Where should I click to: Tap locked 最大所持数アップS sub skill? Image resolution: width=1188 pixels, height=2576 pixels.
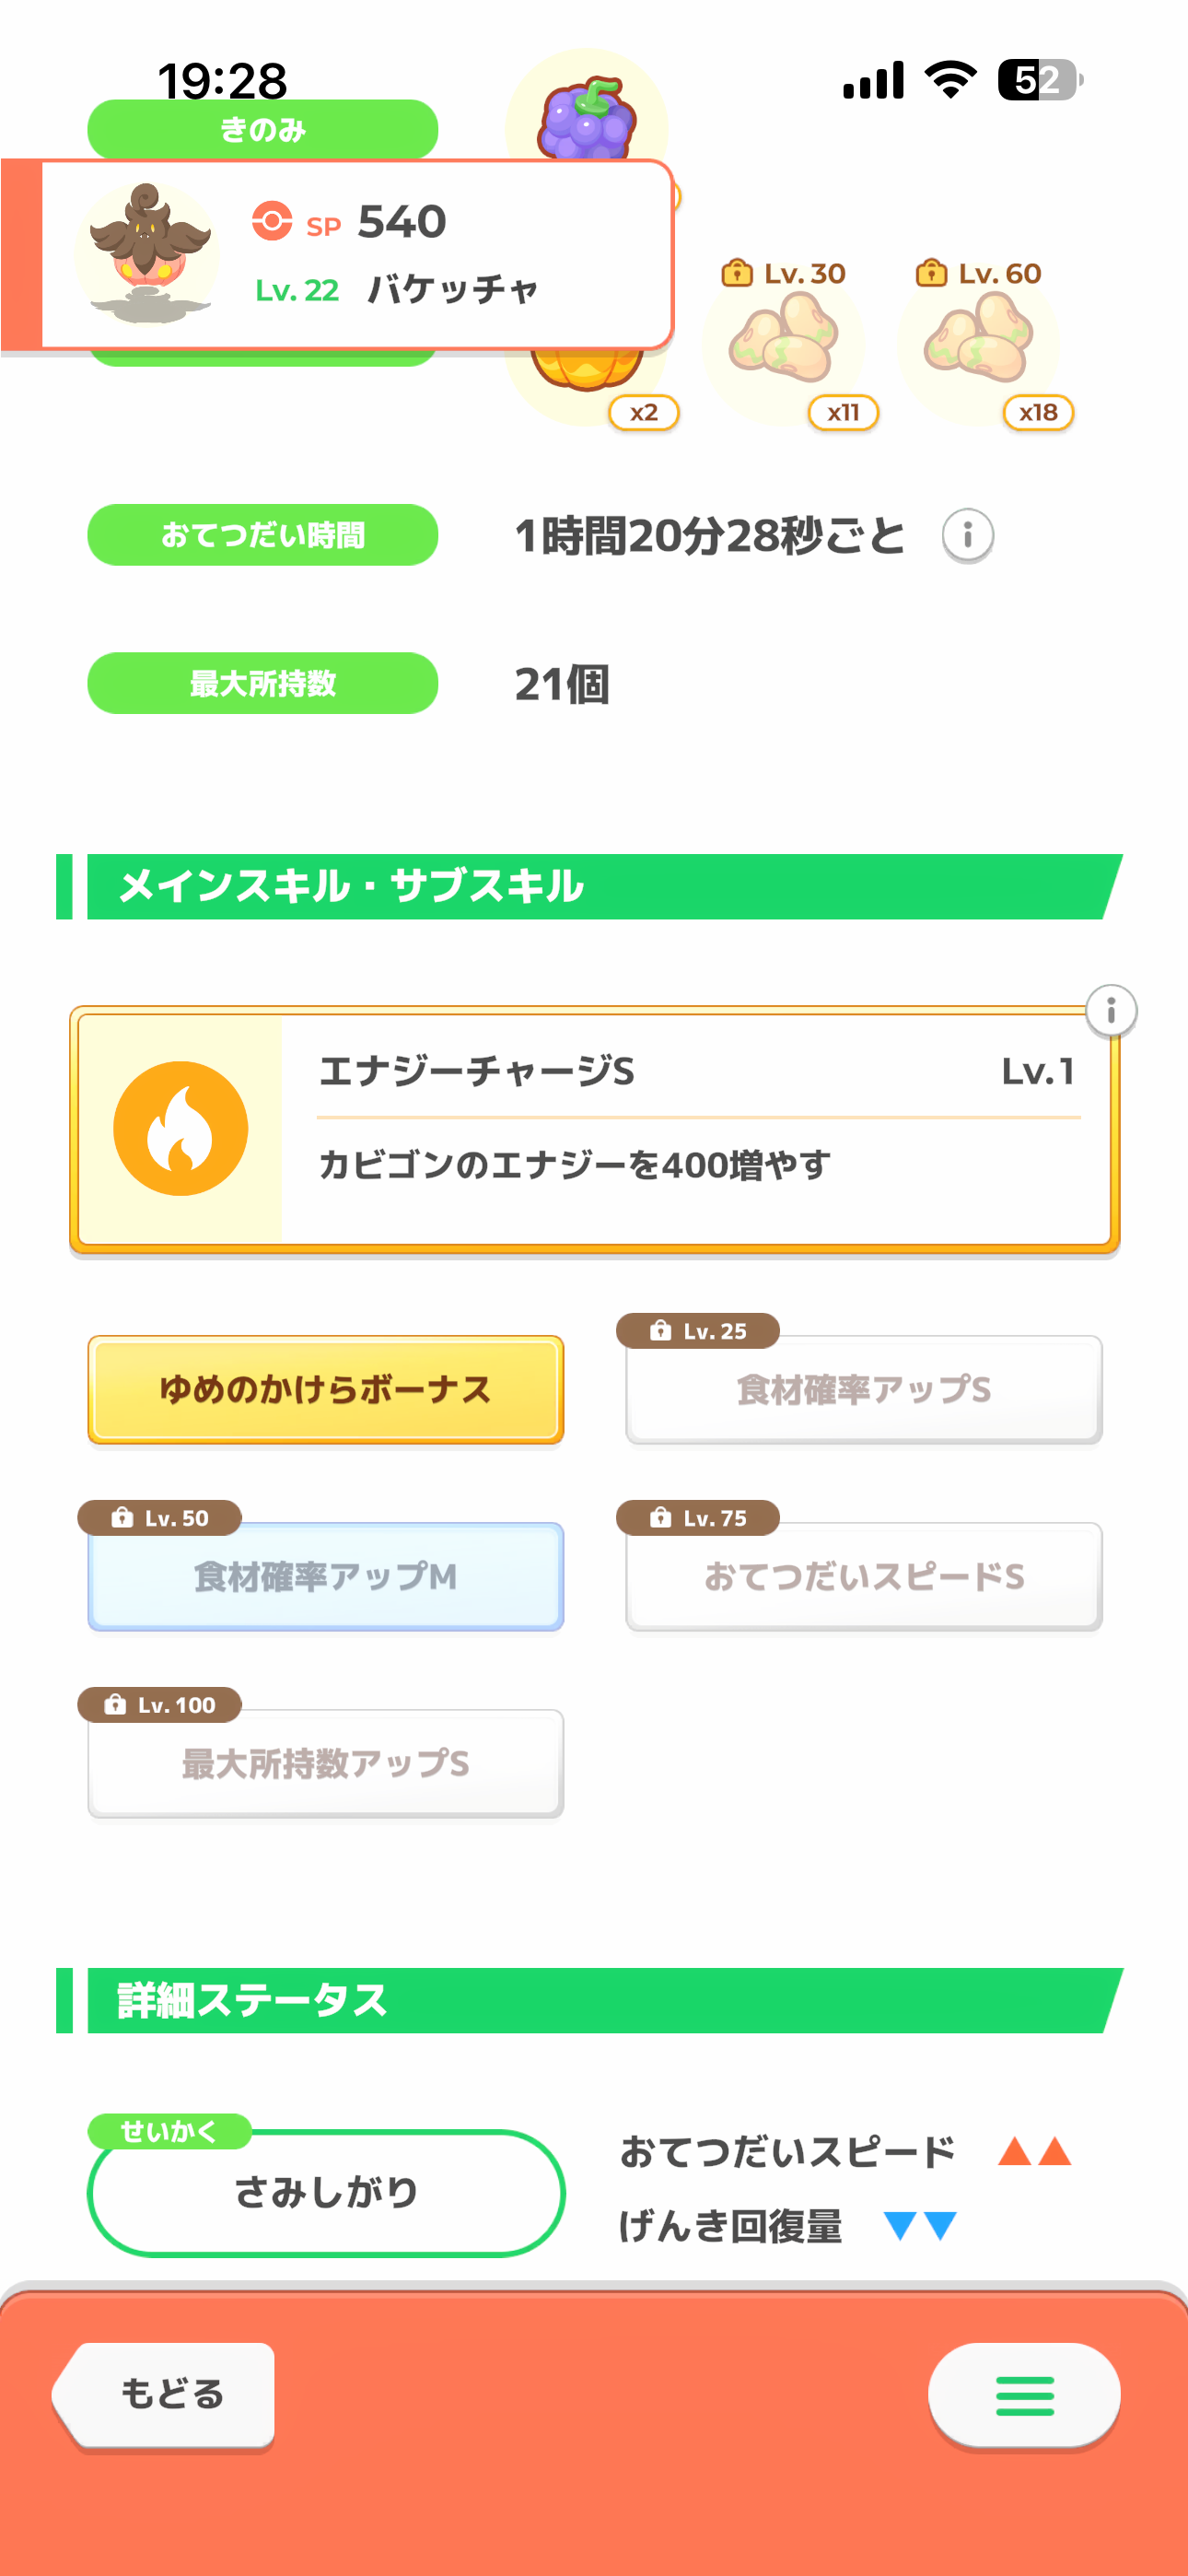click(326, 1764)
